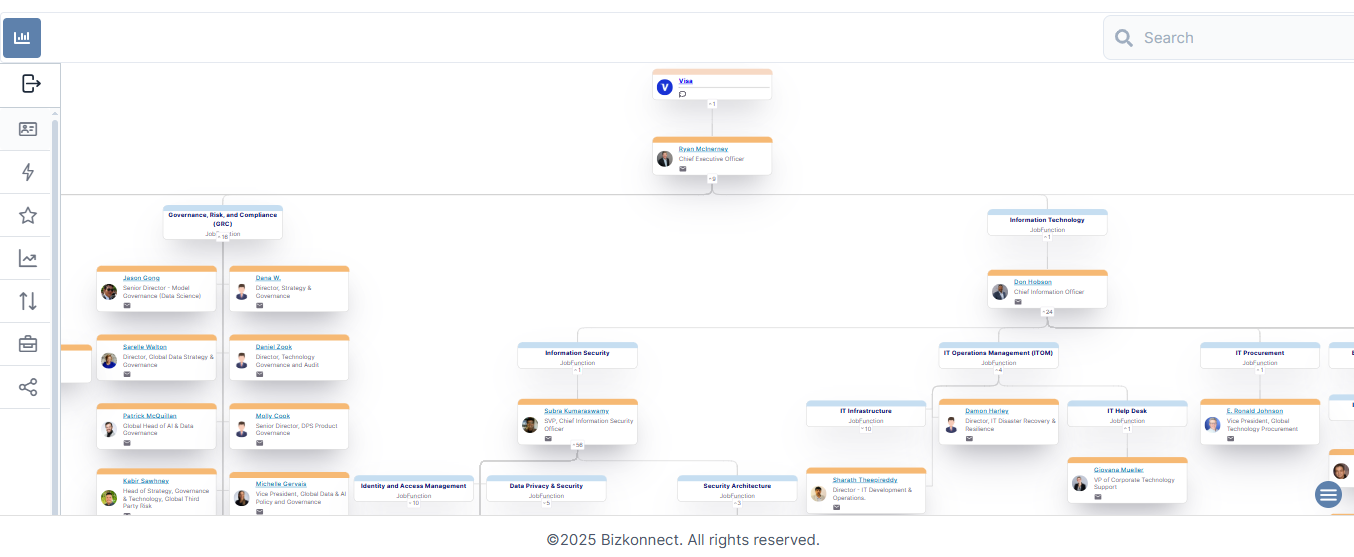Click the share sidebar icon
This screenshot has width=1354, height=557.
pyautogui.click(x=28, y=387)
